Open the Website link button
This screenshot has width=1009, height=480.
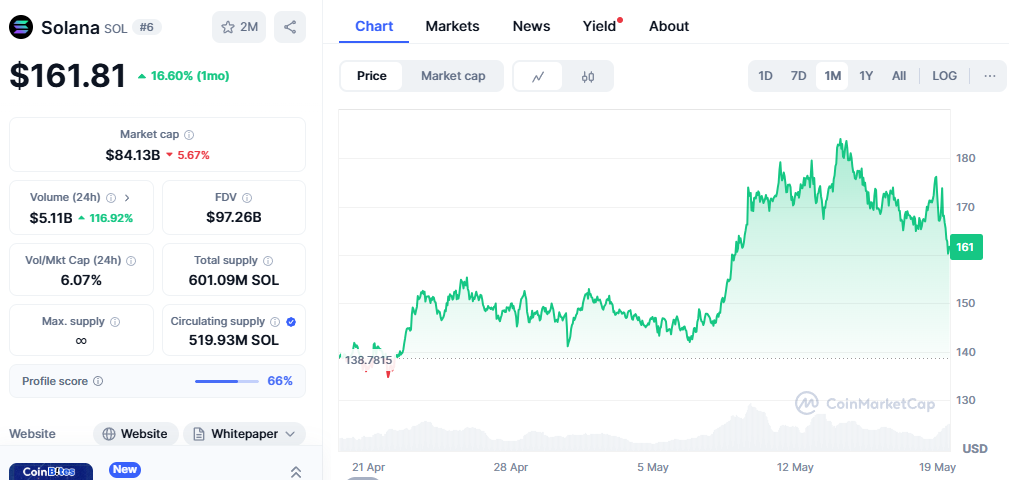pyautogui.click(x=136, y=434)
